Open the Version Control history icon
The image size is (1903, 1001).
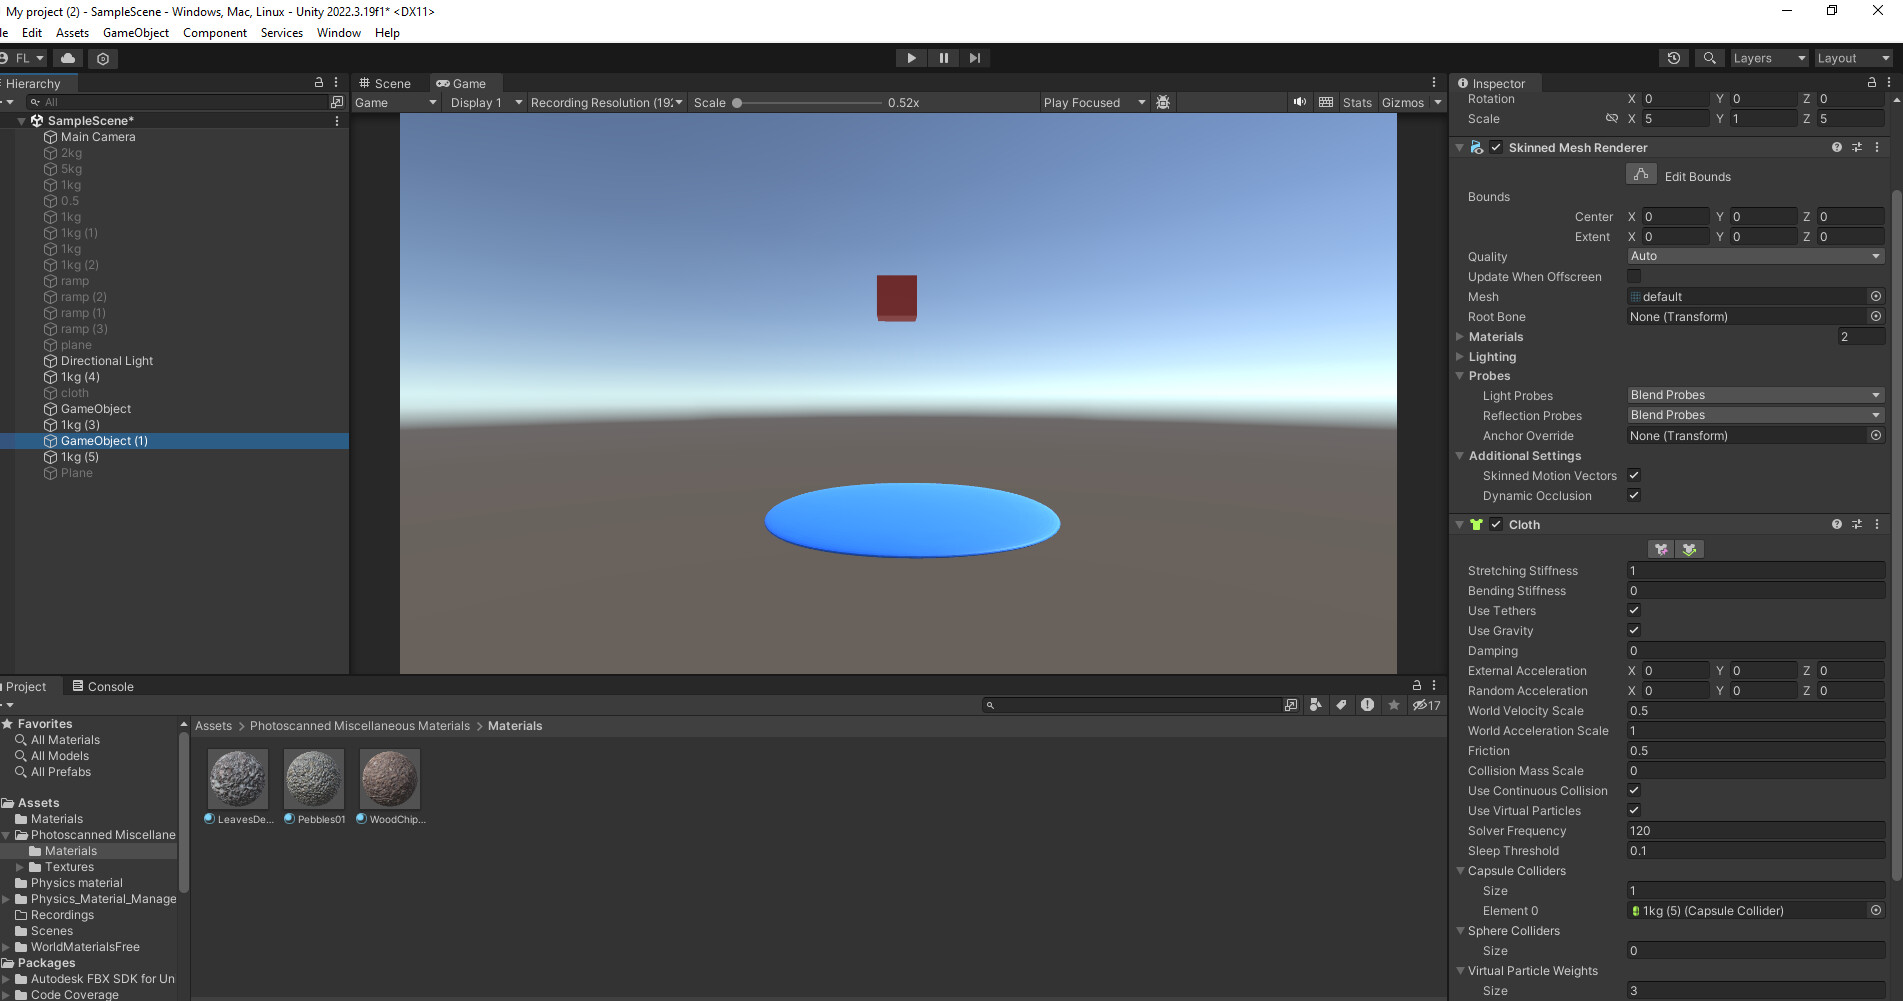tap(1674, 57)
